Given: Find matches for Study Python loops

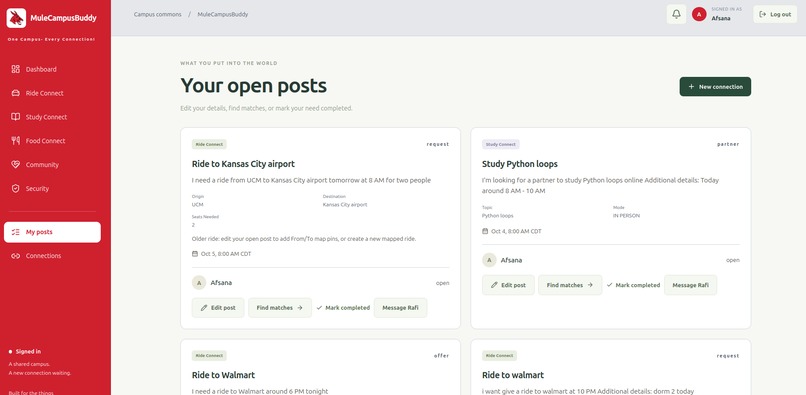Looking at the screenshot, I should pyautogui.click(x=570, y=285).
